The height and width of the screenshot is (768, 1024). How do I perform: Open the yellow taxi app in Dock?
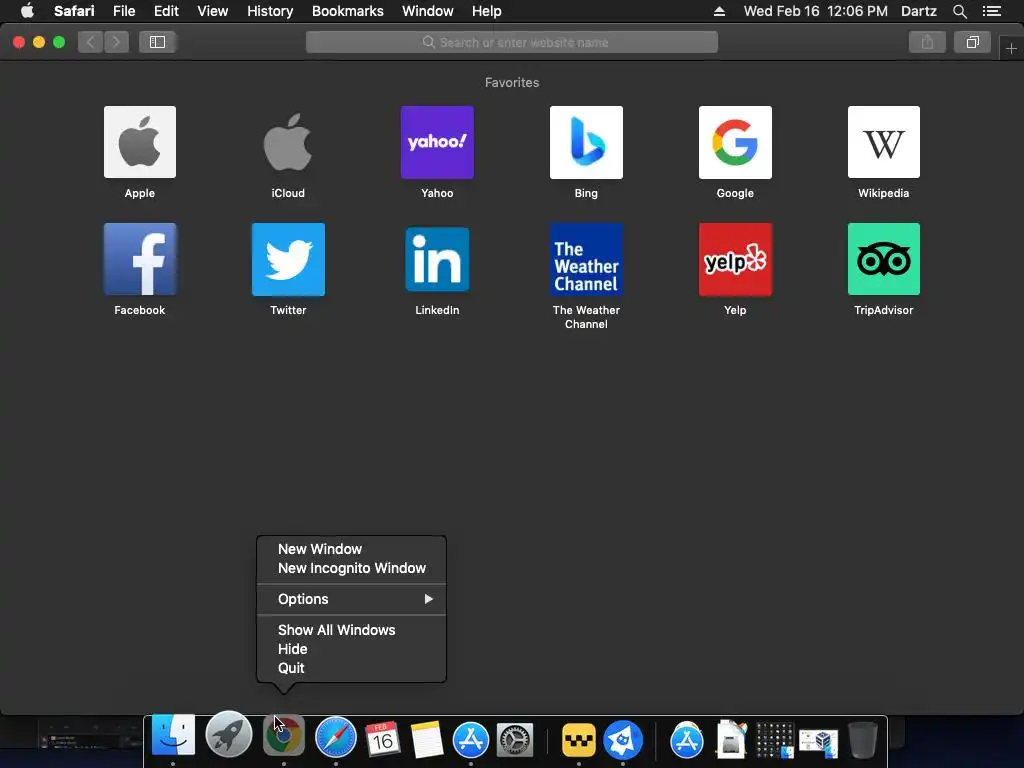tap(579, 740)
